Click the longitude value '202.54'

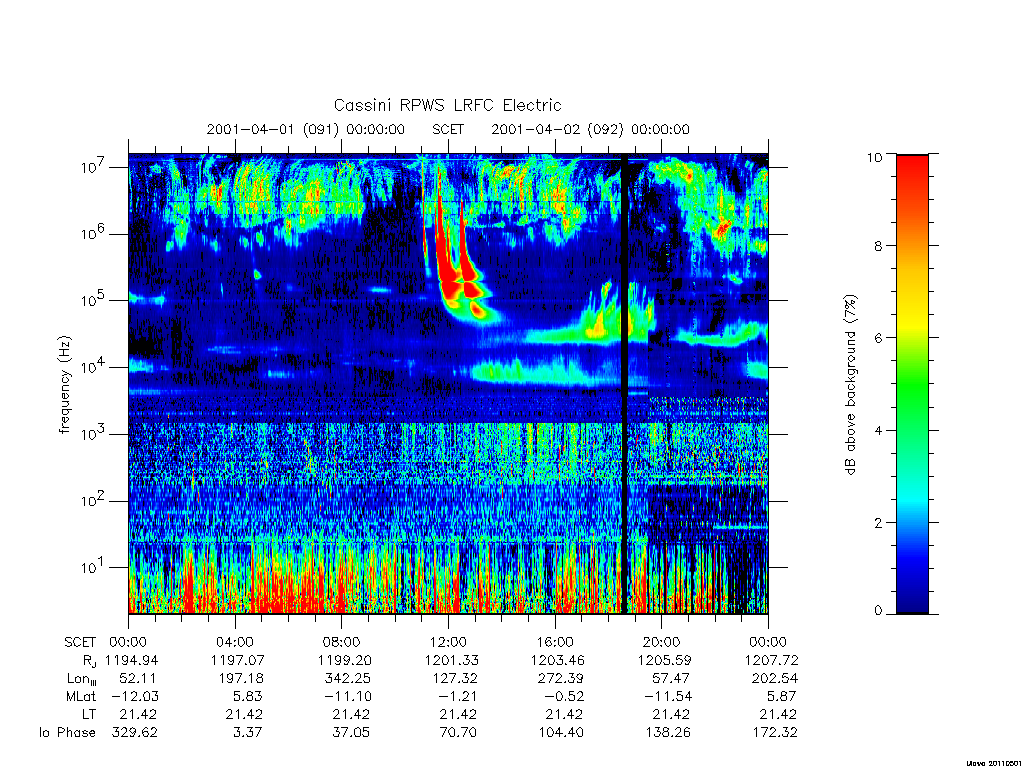point(775,679)
